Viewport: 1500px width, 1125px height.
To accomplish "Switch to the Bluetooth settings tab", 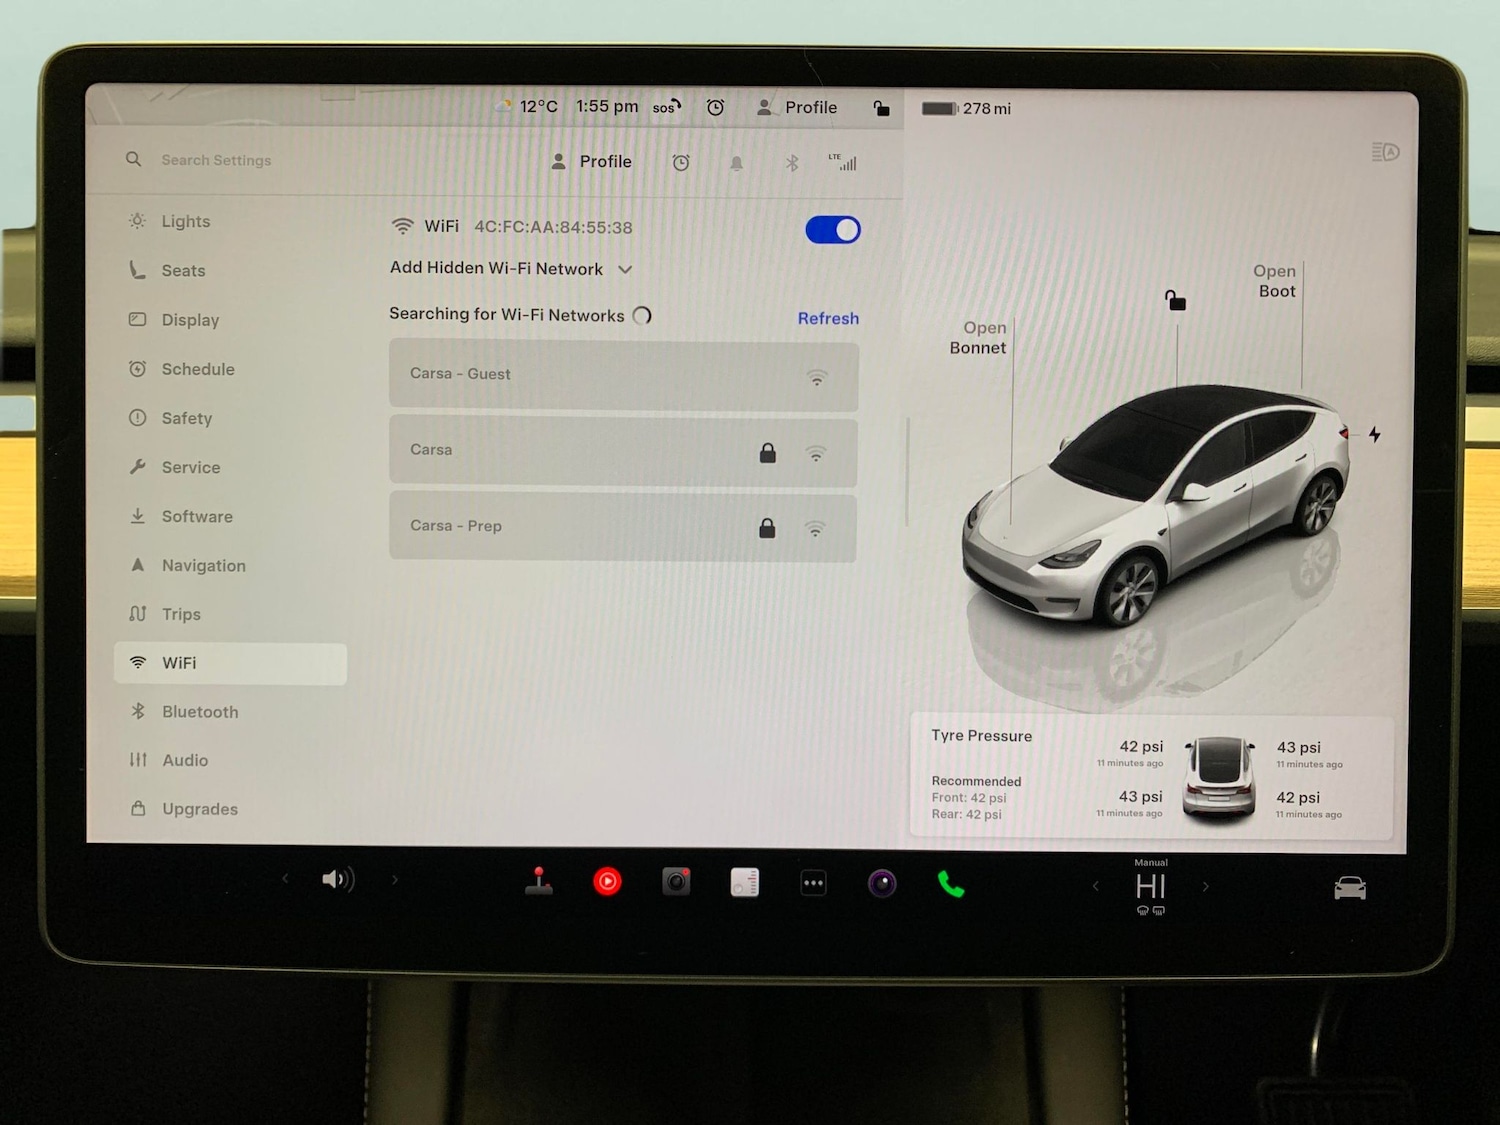I will [x=199, y=712].
